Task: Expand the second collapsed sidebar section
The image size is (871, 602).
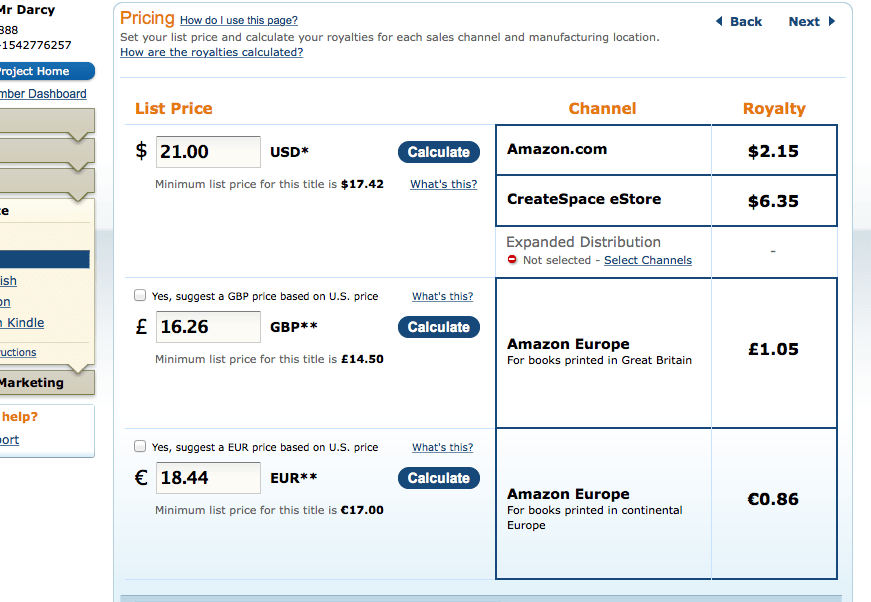Action: point(46,151)
